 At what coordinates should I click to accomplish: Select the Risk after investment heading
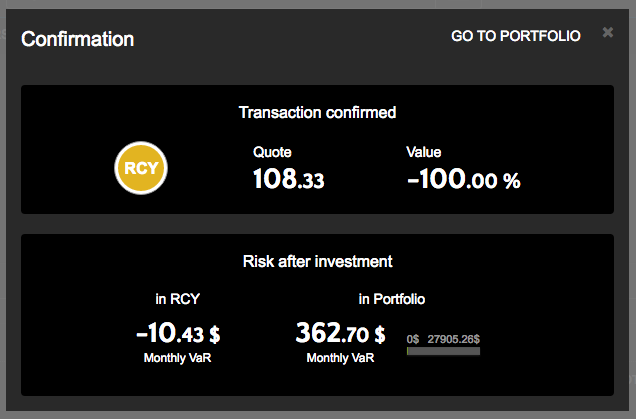click(x=317, y=262)
